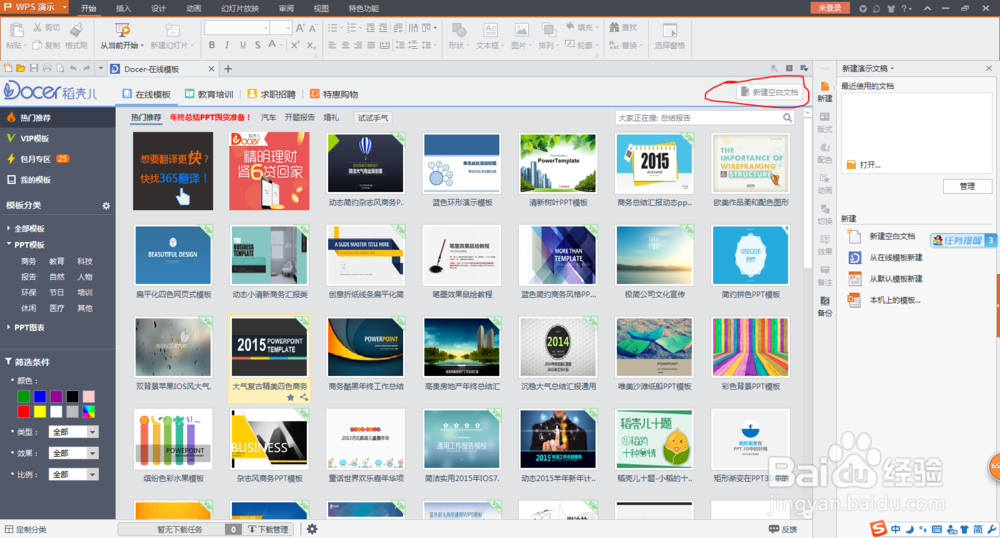Screen dimensions: 1000x538
Task: Click the print icon in quick access bar
Action: (47, 68)
